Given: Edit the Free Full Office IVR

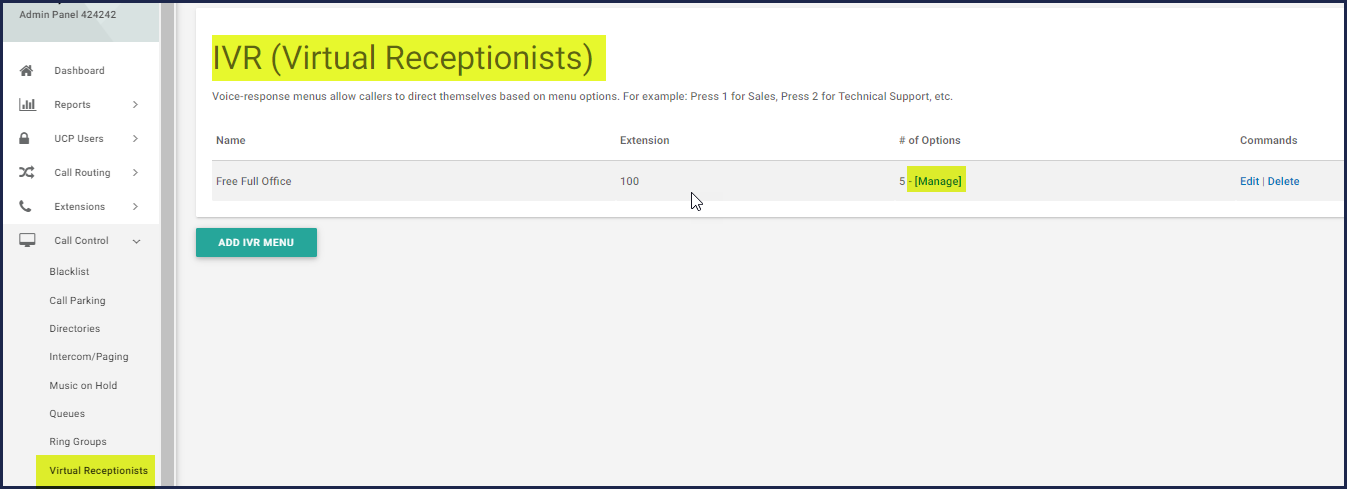Looking at the screenshot, I should [x=1249, y=181].
